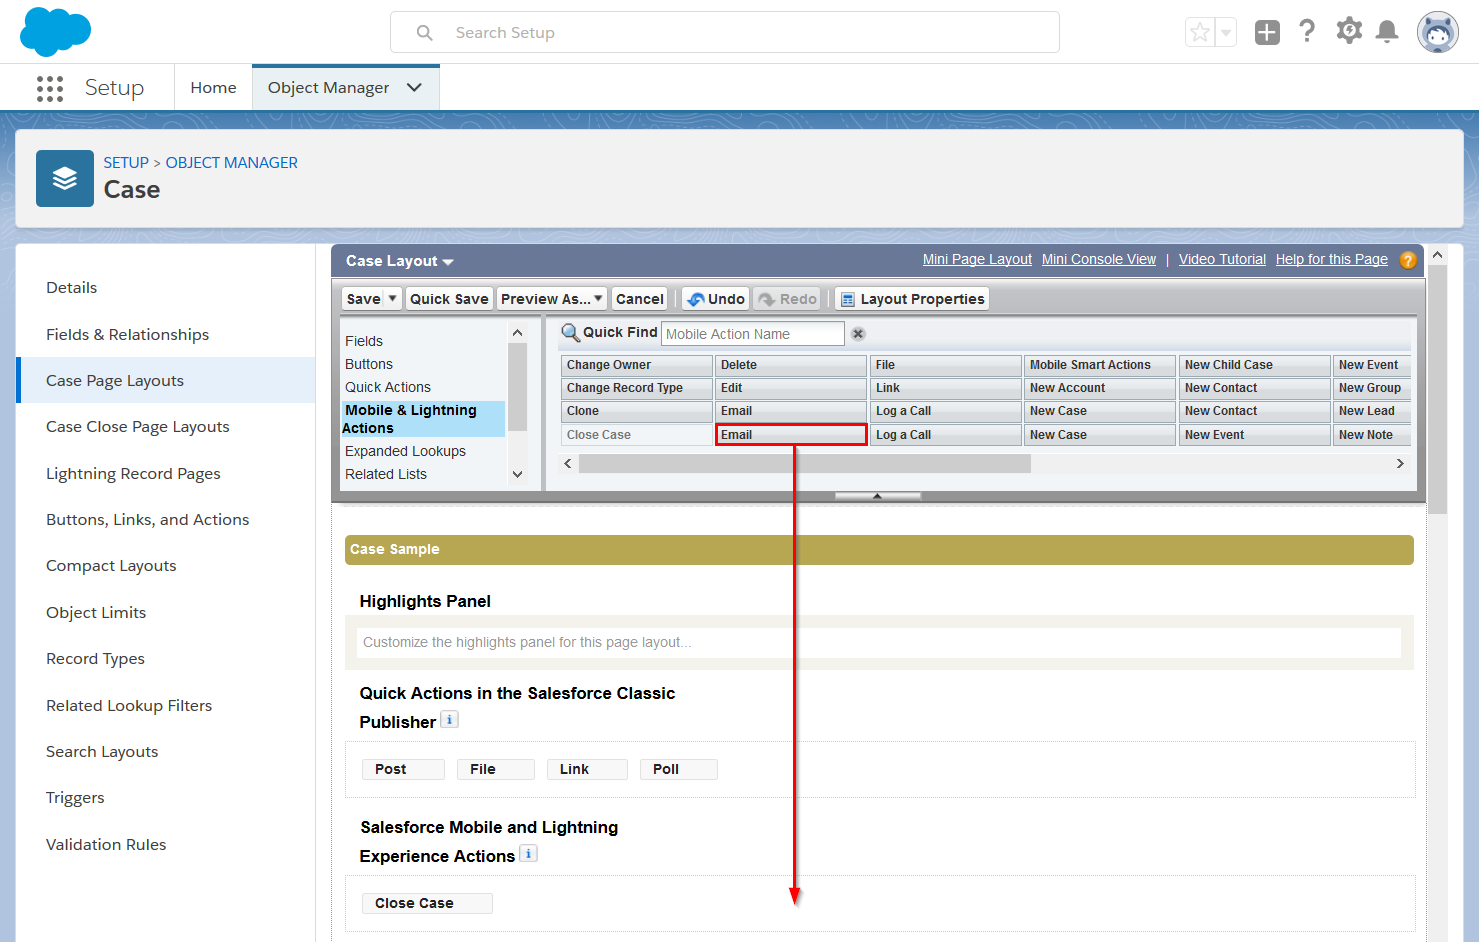Click the Redo toolbar button

[x=788, y=299]
